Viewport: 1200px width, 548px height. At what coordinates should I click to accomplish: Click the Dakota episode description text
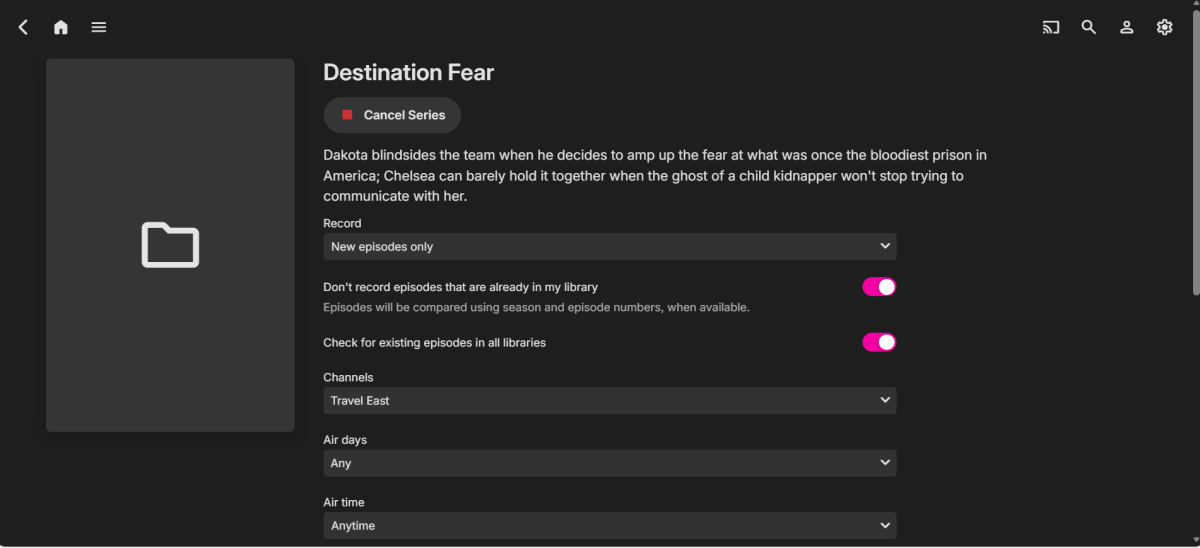pyautogui.click(x=655, y=176)
